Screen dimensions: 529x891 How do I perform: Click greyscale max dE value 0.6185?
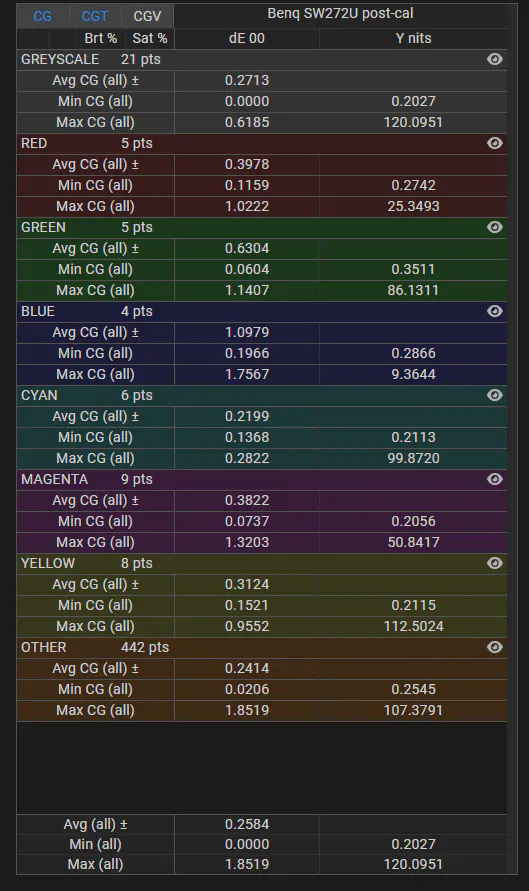point(247,122)
